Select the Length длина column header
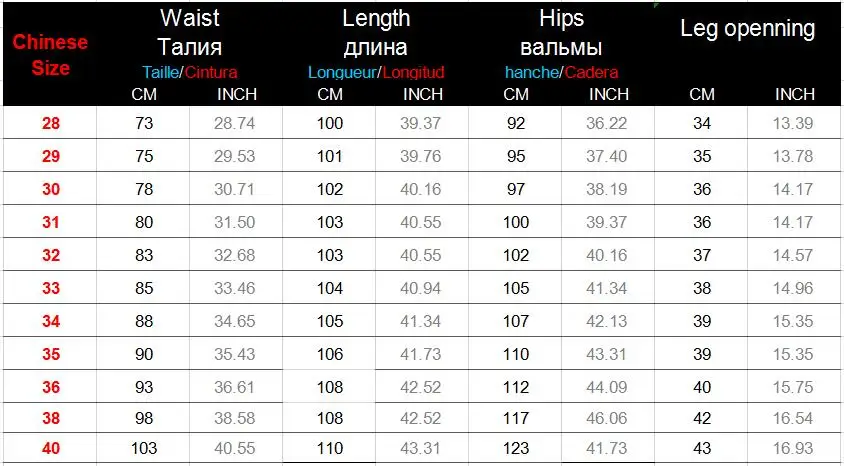844x466 pixels. pos(376,32)
